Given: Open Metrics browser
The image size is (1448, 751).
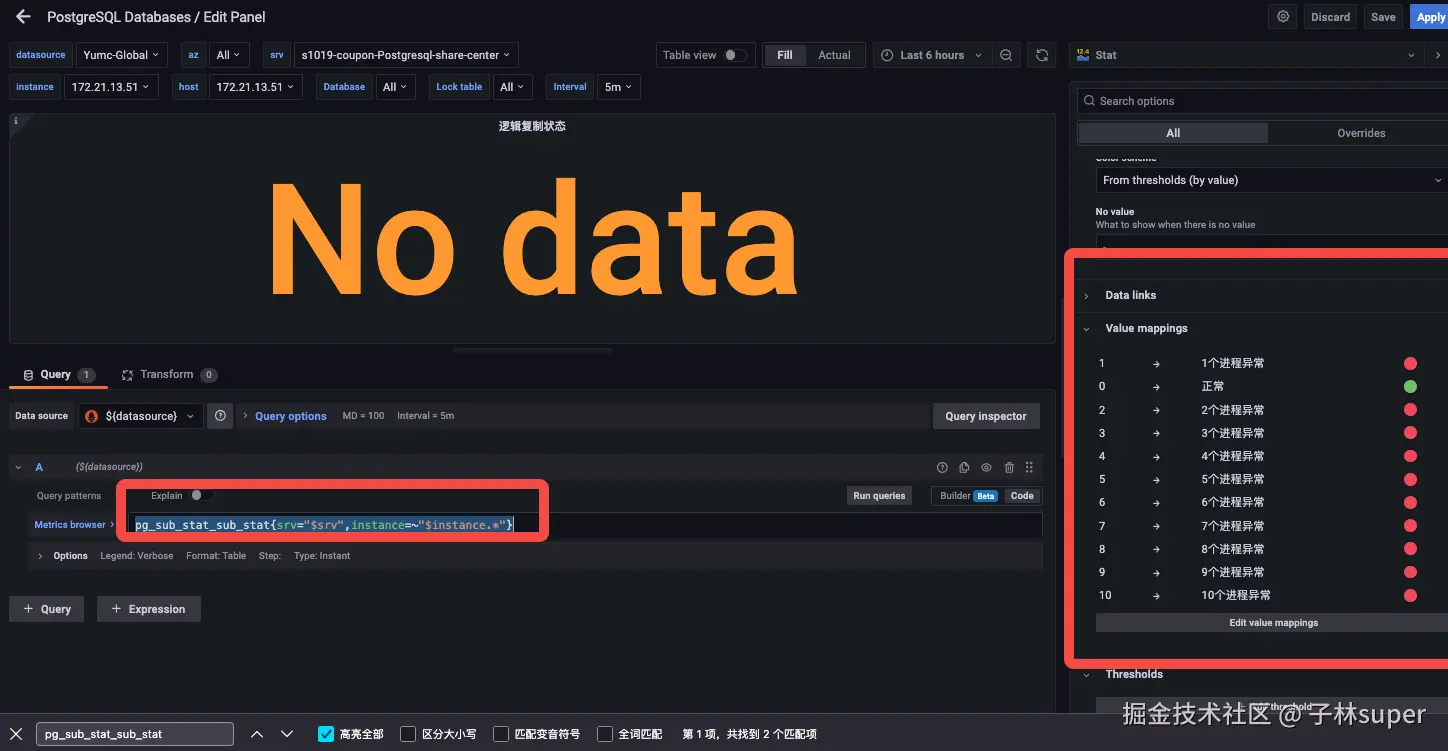Looking at the screenshot, I should [x=74, y=524].
